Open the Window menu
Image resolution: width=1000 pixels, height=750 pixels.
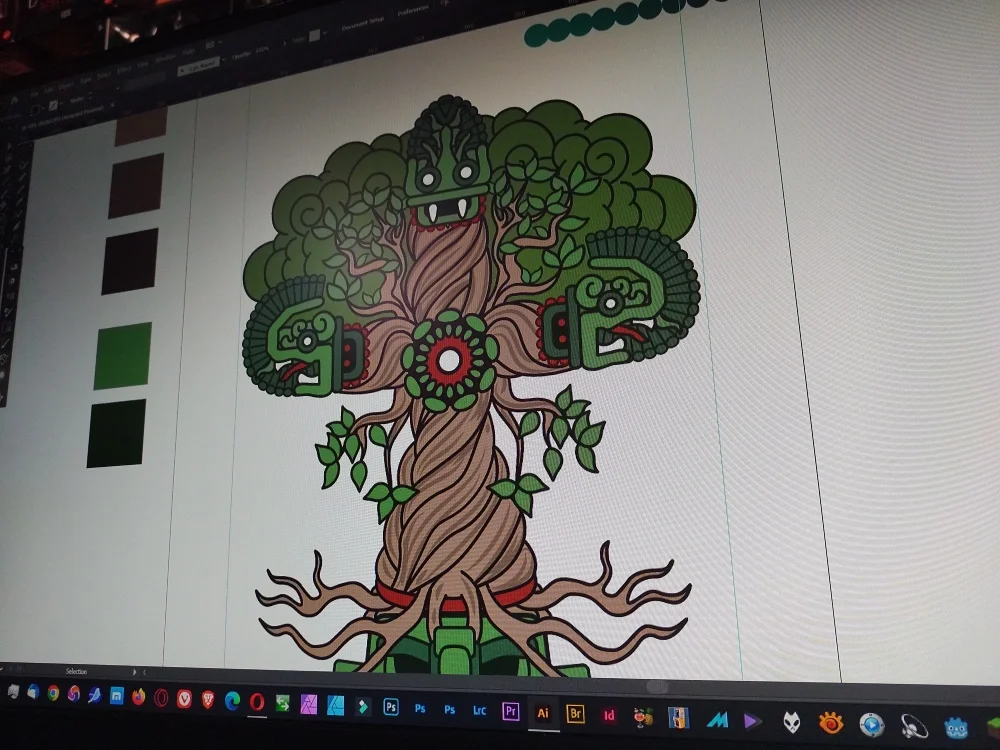165,58
